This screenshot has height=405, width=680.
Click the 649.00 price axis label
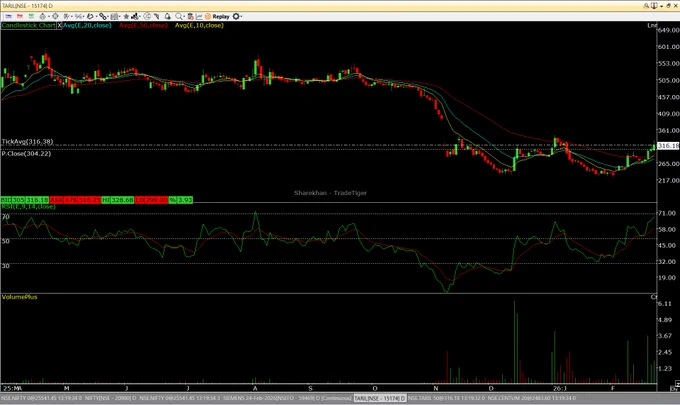(x=668, y=30)
